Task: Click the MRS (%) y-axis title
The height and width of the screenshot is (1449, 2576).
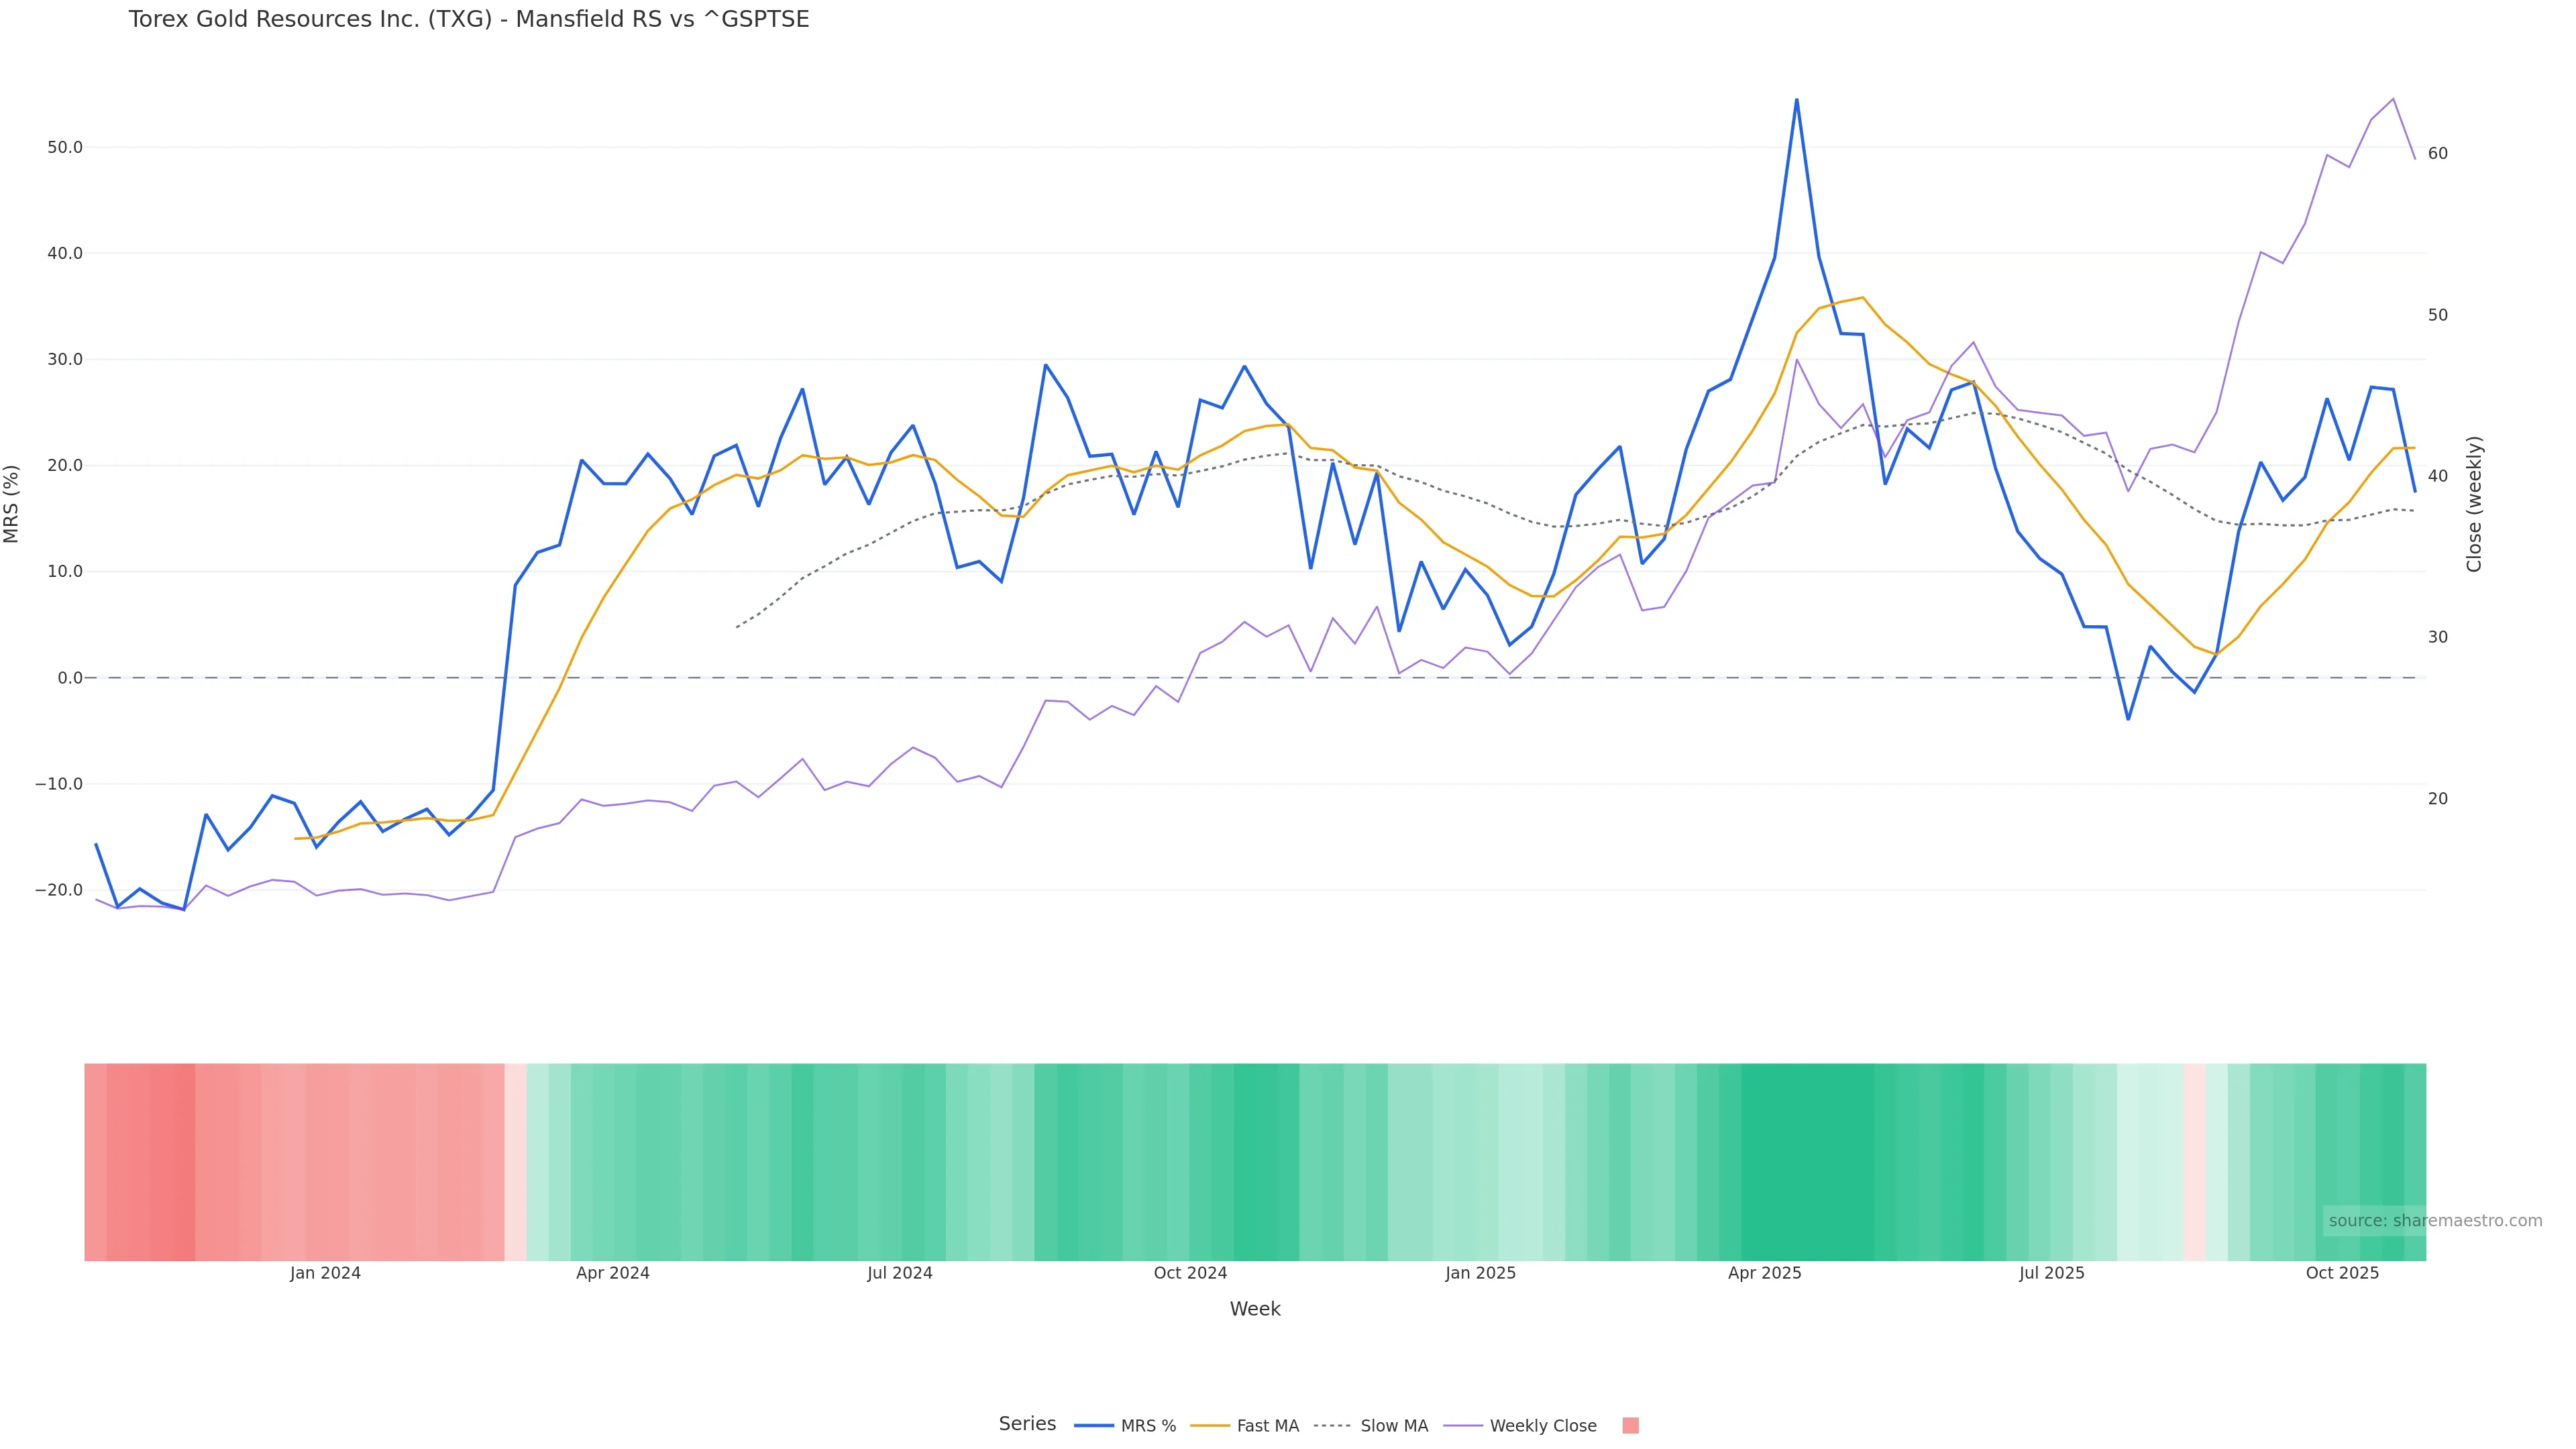Action: click(12, 504)
